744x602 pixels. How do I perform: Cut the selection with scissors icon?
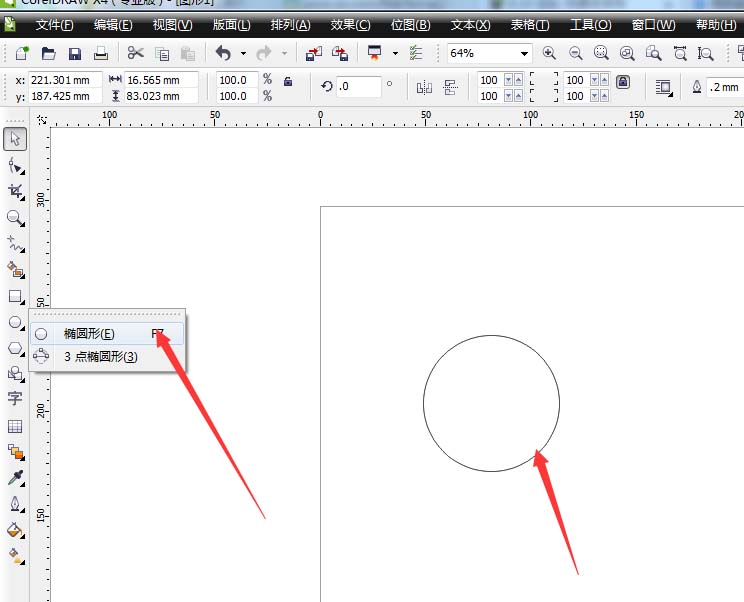click(135, 53)
